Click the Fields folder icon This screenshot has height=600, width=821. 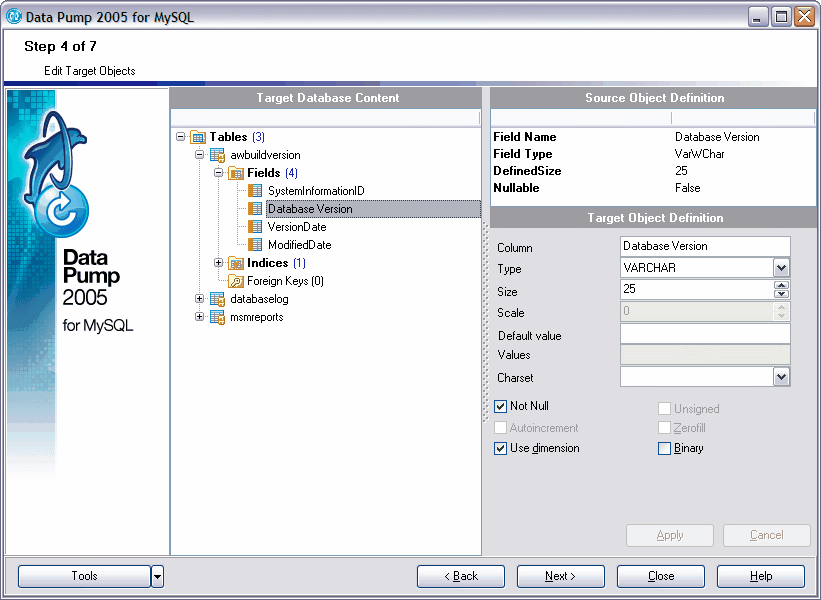click(236, 173)
